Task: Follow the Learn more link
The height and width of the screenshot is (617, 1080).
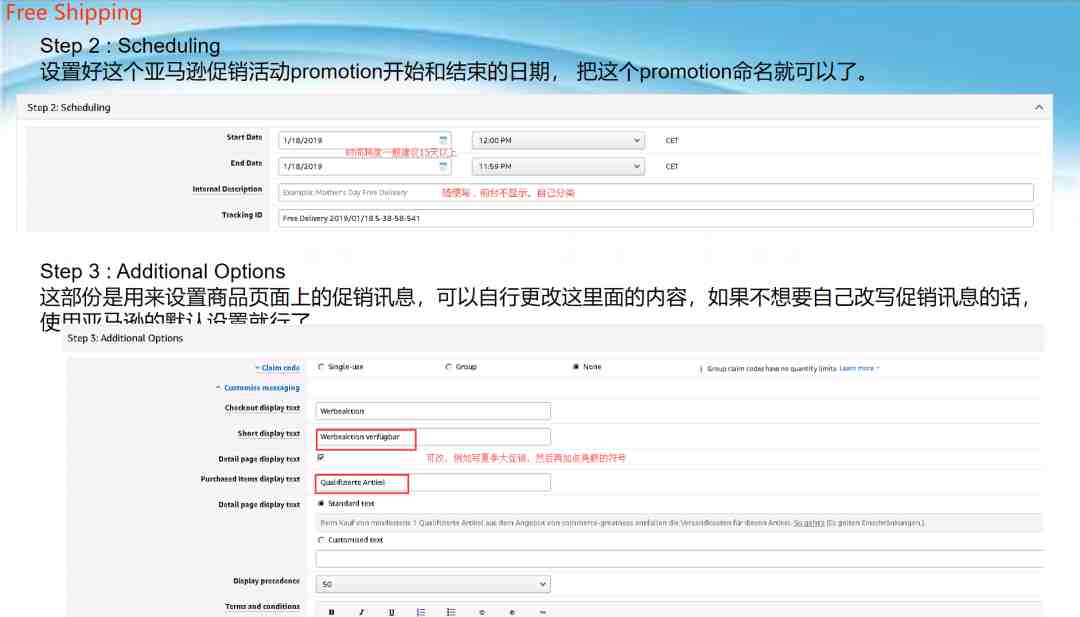Action: (858, 368)
